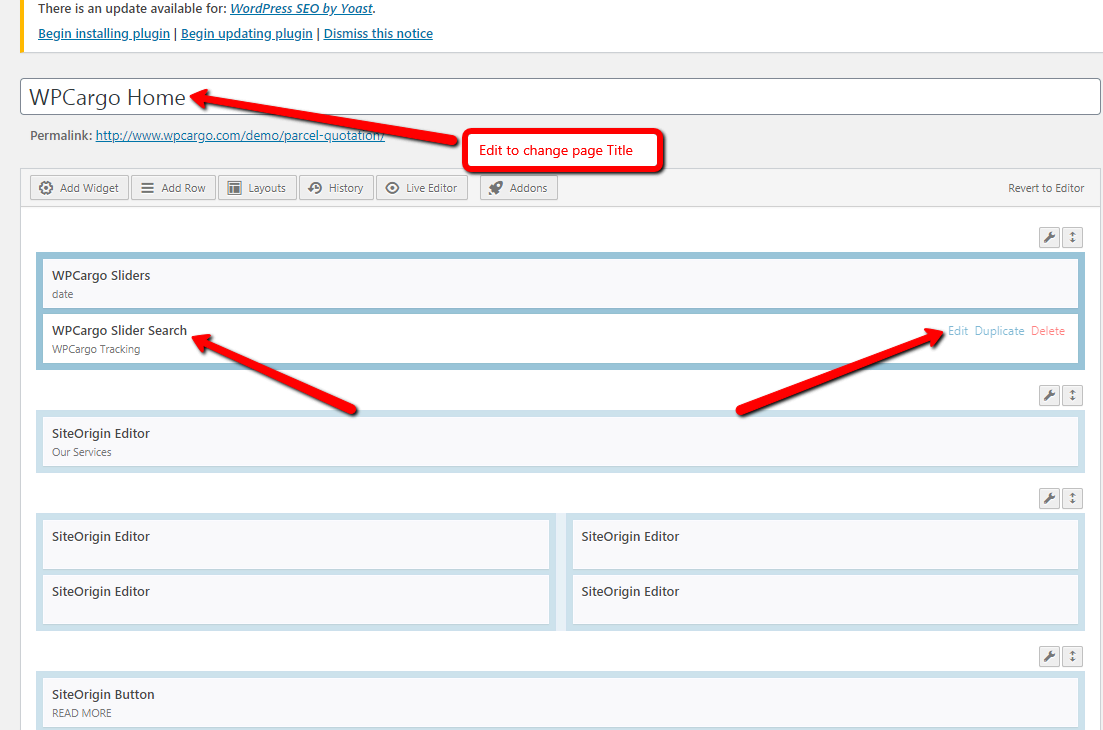Click the Layouts grid icon
The width and height of the screenshot is (1103, 730).
235,188
